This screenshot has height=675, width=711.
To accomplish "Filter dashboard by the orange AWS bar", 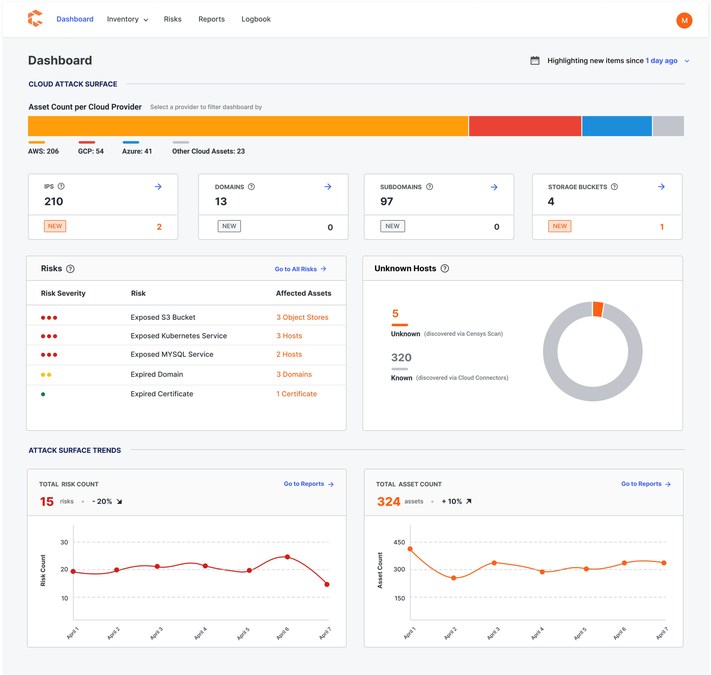I will point(248,126).
